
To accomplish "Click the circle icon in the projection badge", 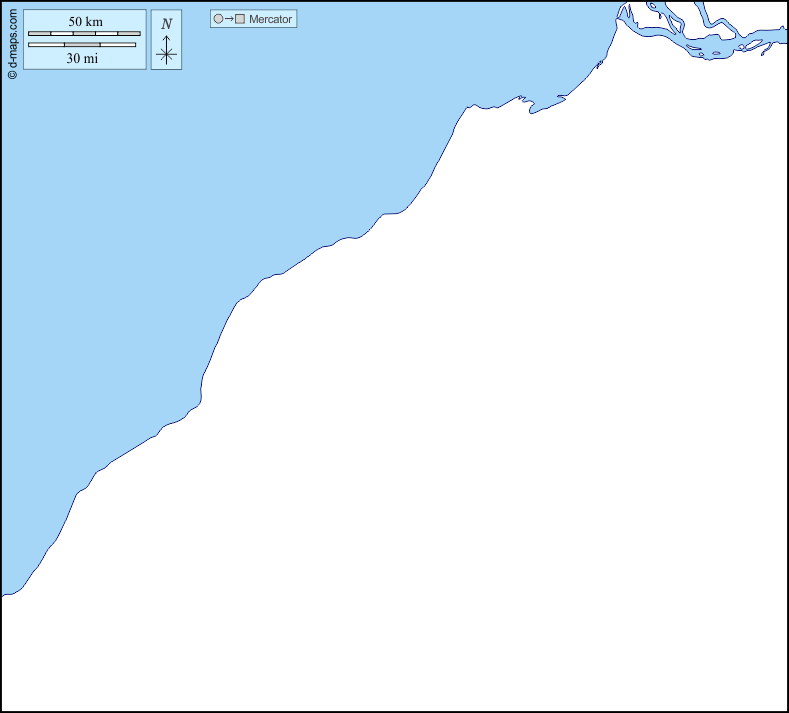I will point(218,19).
